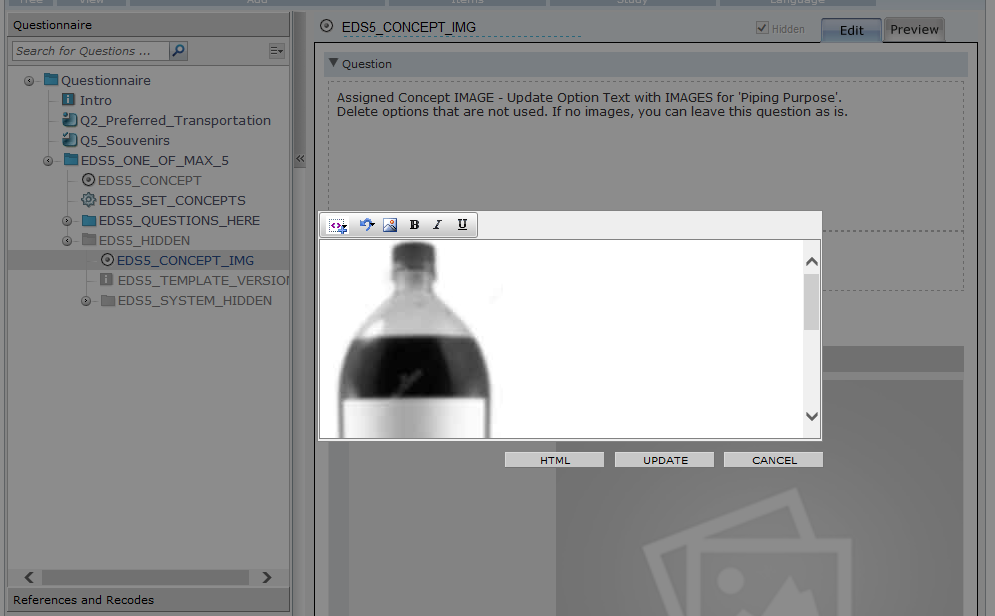Click the editor scroll down arrow
Screen dimensions: 995x616
coord(811,416)
